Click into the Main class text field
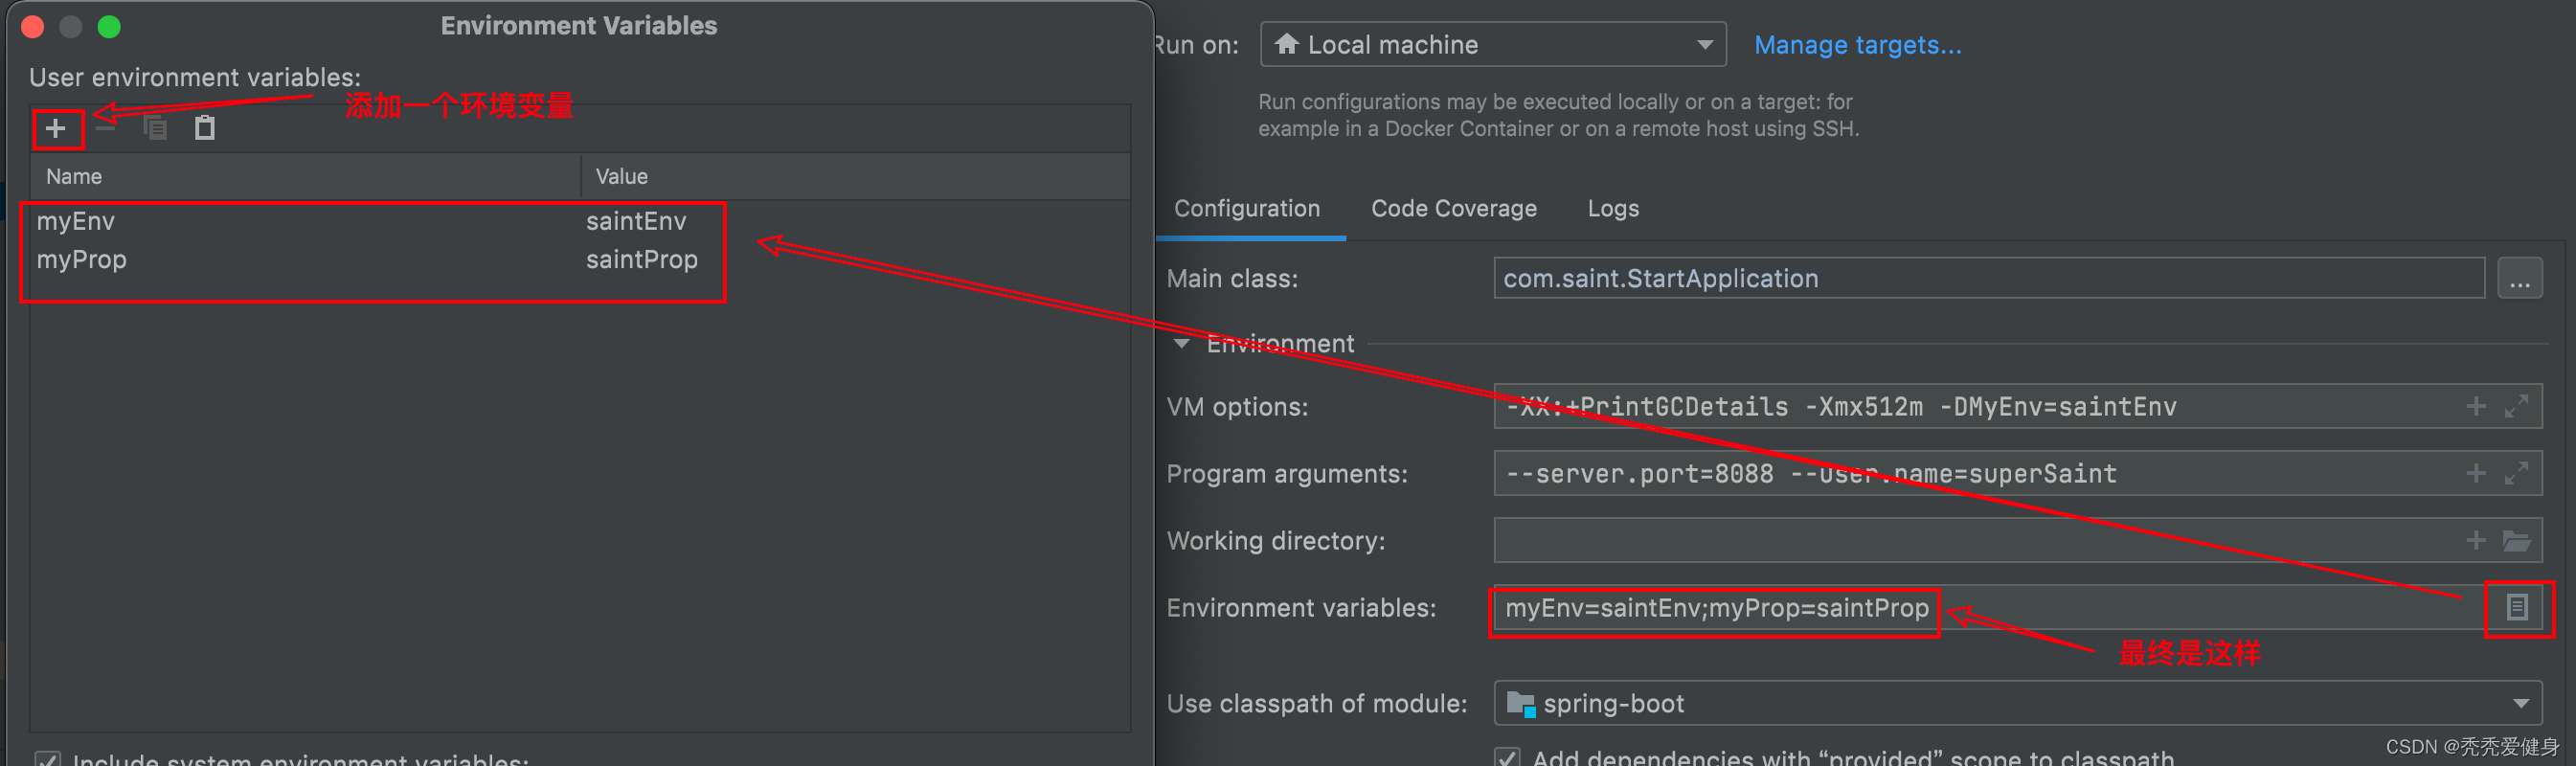The width and height of the screenshot is (2576, 766). pyautogui.click(x=1986, y=279)
